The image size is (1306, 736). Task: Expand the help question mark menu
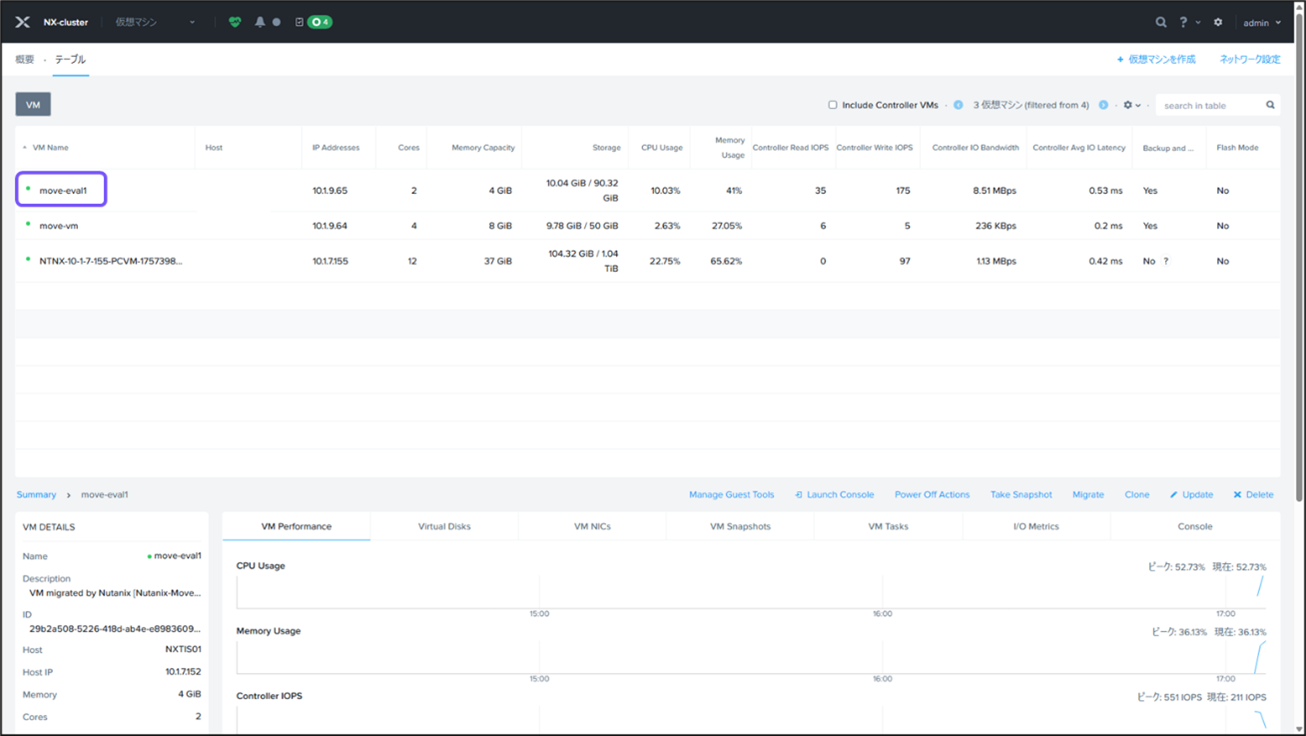[1187, 22]
